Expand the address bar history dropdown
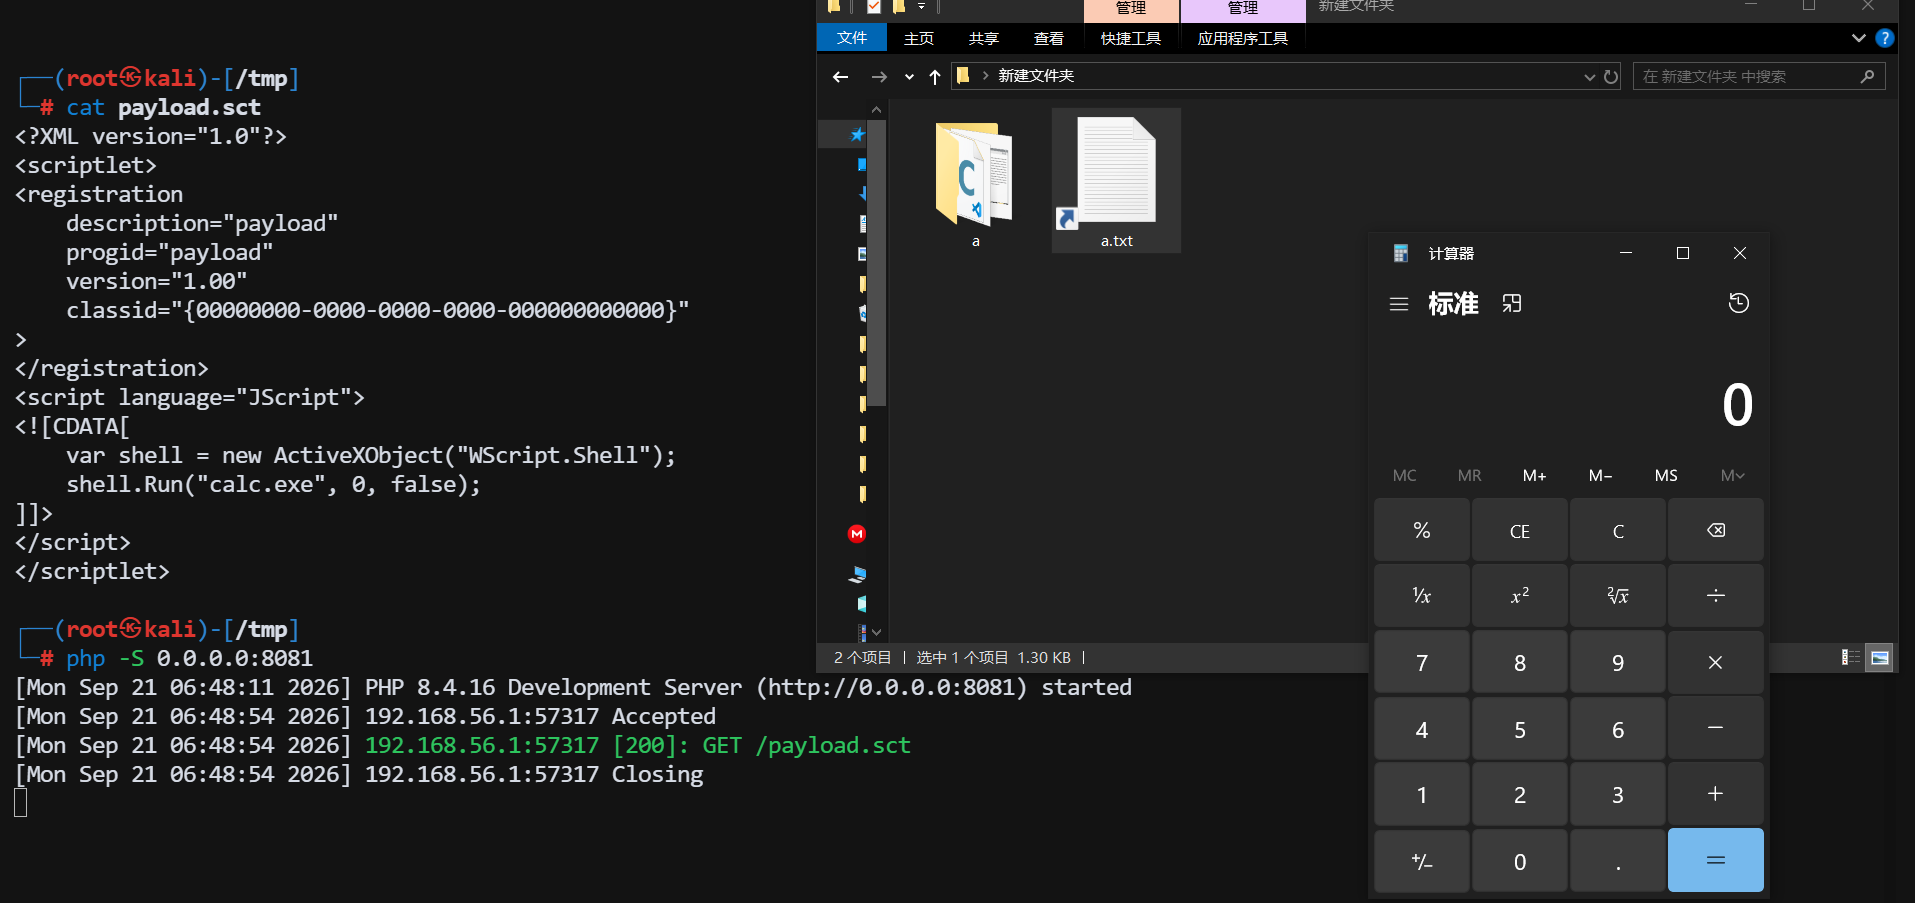 coord(1590,77)
